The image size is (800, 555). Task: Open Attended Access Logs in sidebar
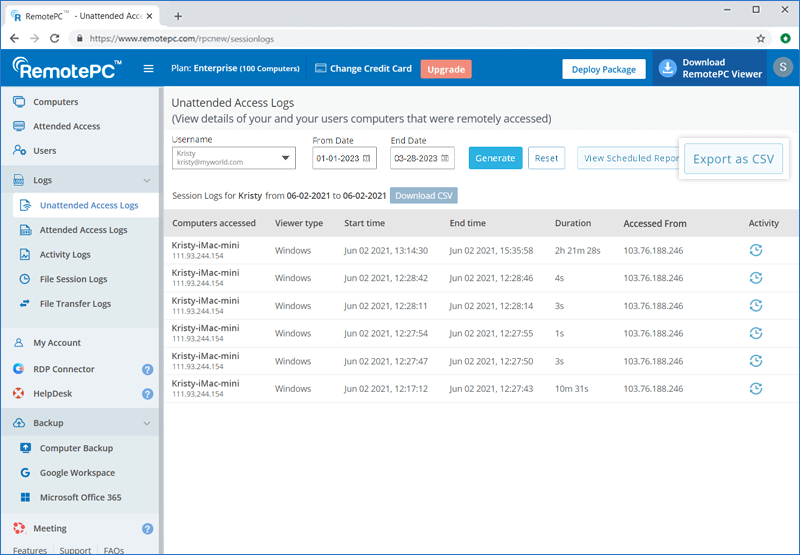83,230
